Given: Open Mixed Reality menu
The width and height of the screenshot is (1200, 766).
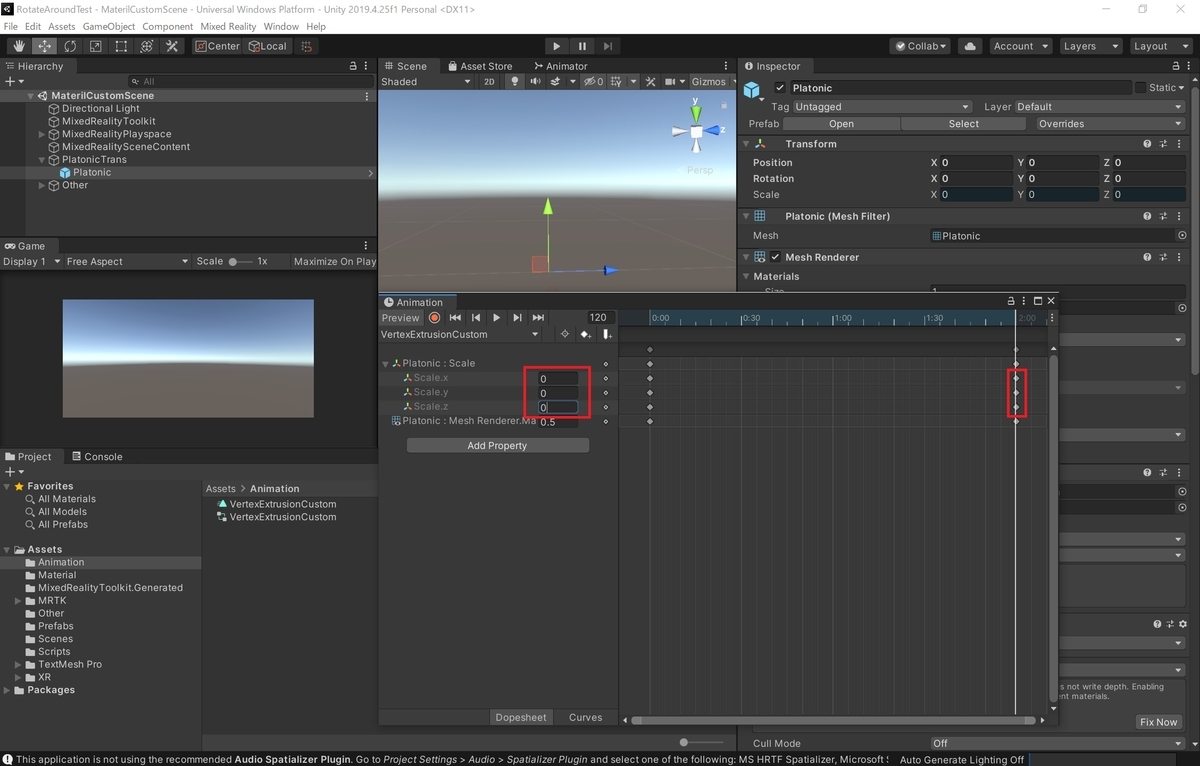Looking at the screenshot, I should coord(228,26).
